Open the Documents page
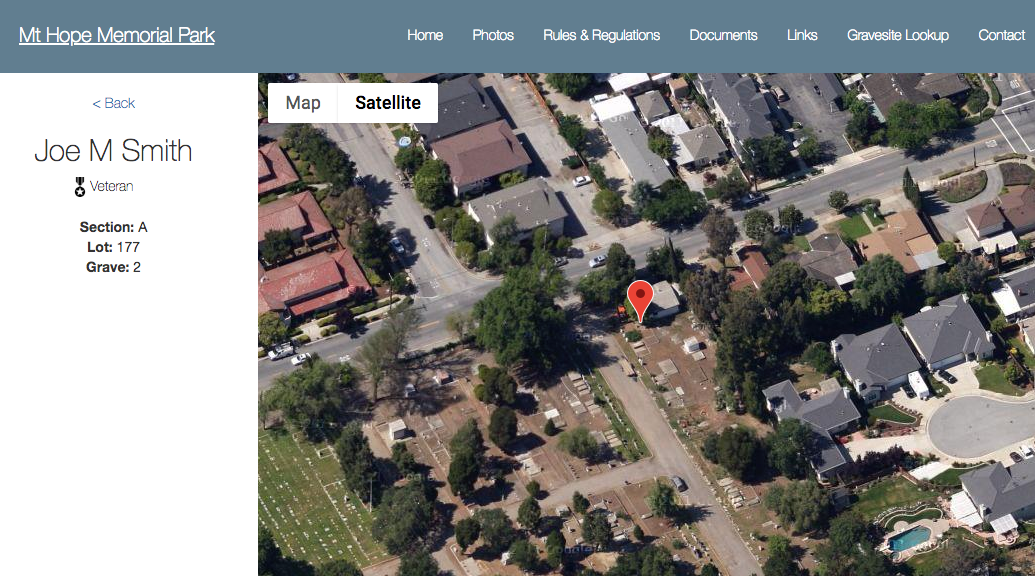This screenshot has height=576, width=1035. [x=723, y=35]
